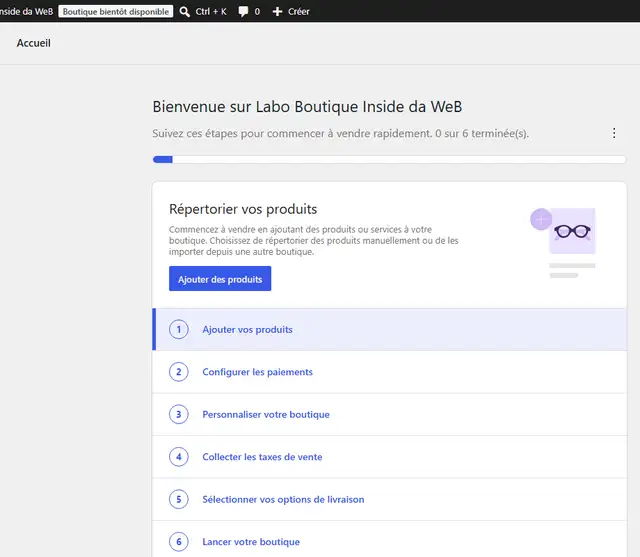The width and height of the screenshot is (640, 557).
Task: Click Créer in the admin bar
Action: coord(299,11)
